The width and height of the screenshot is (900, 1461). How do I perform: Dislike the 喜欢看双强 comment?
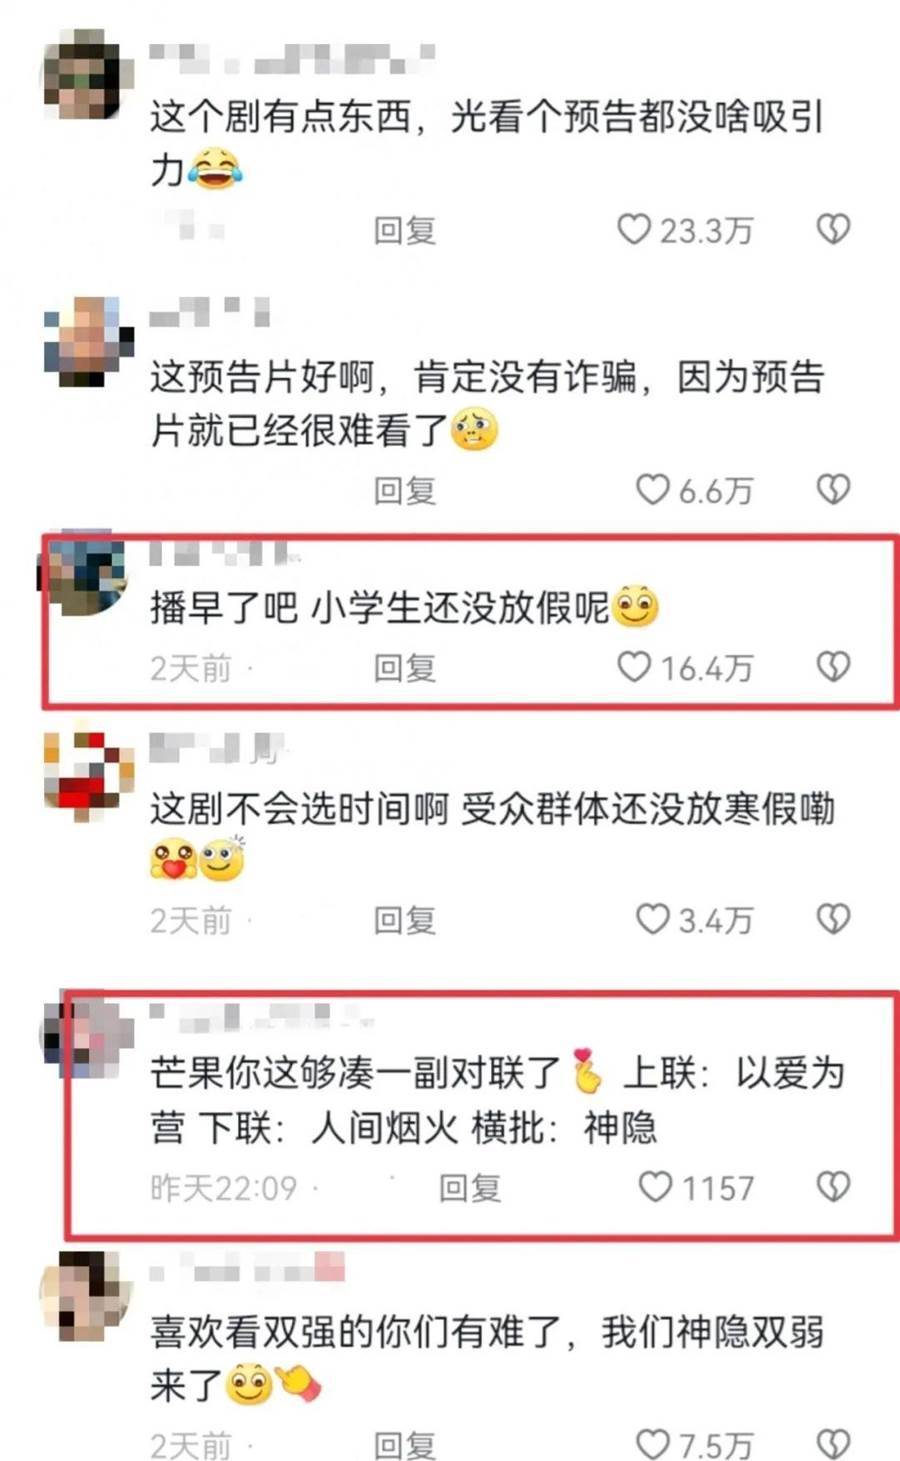tap(833, 1444)
